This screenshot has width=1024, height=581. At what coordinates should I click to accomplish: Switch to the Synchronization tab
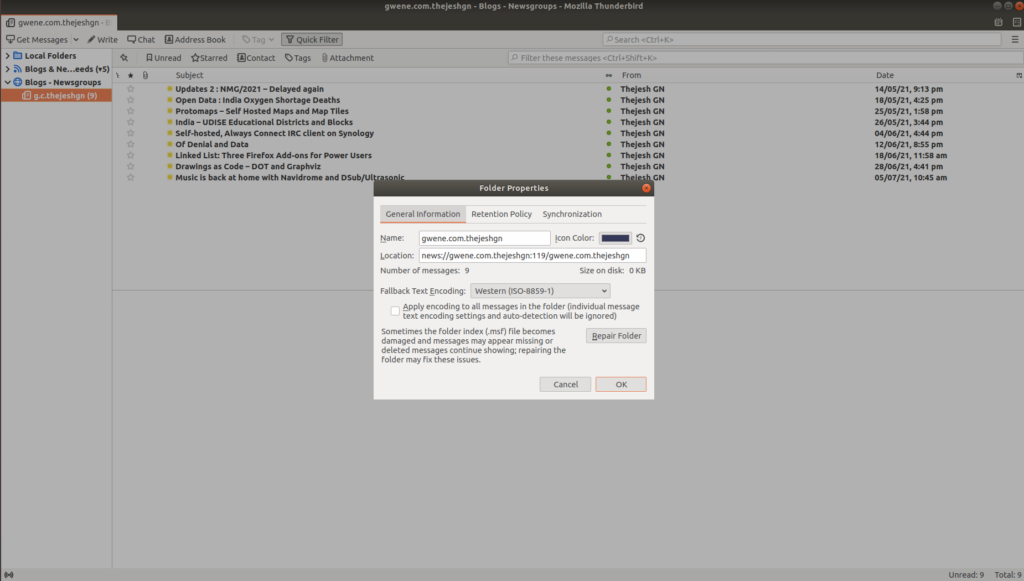pos(572,214)
